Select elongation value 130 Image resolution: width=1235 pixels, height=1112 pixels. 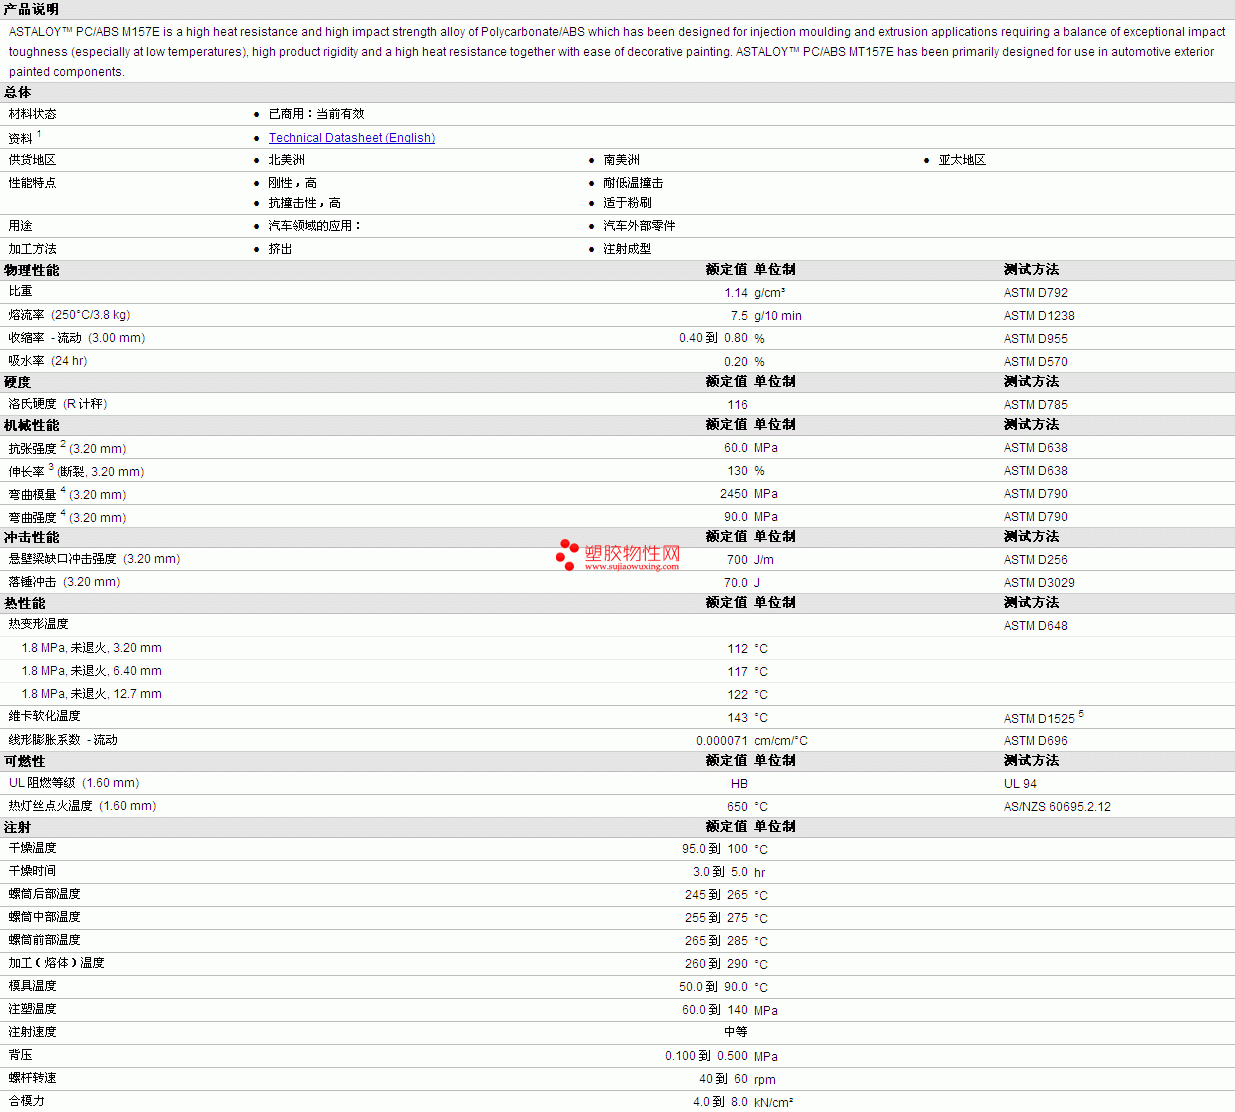(738, 471)
